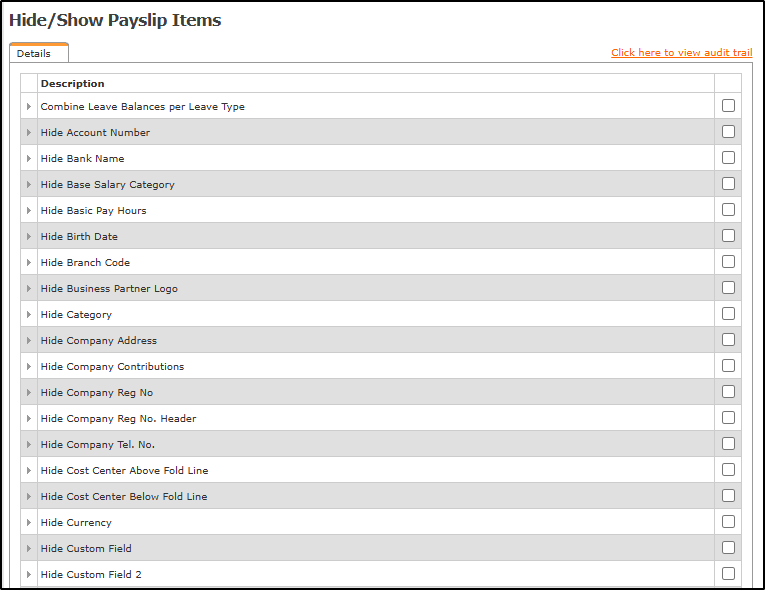Expand the Hide Company Address row

29,341
